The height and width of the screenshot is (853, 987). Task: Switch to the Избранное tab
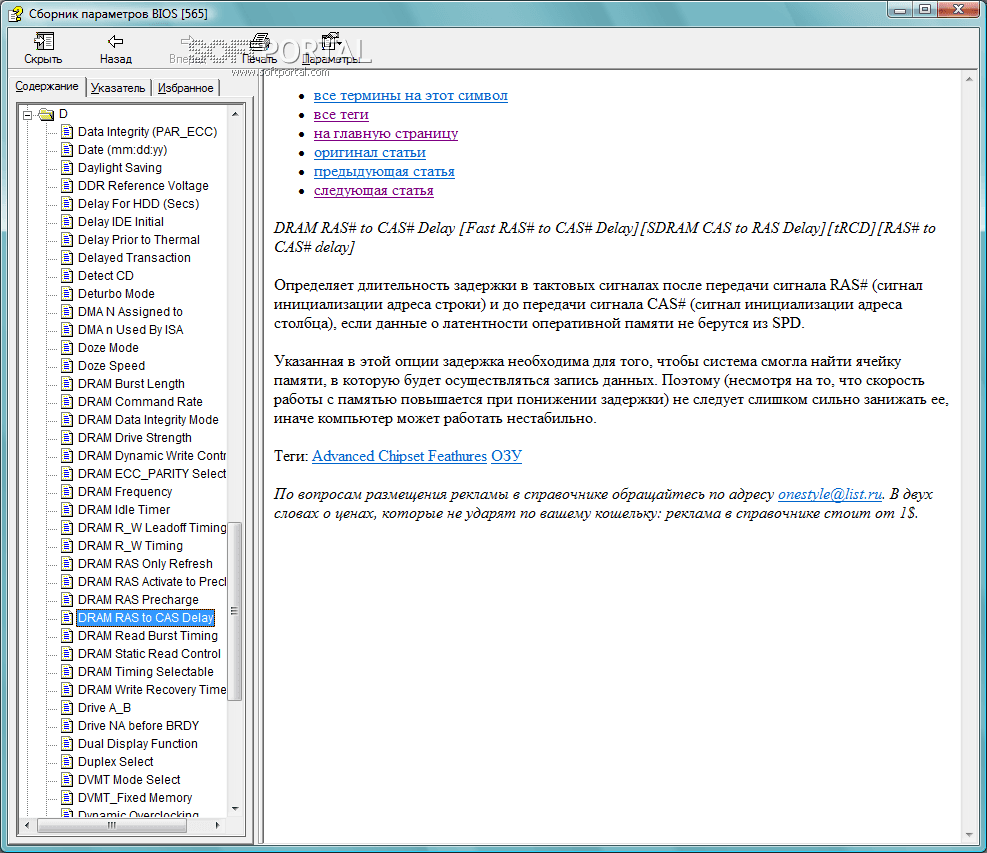pos(185,88)
